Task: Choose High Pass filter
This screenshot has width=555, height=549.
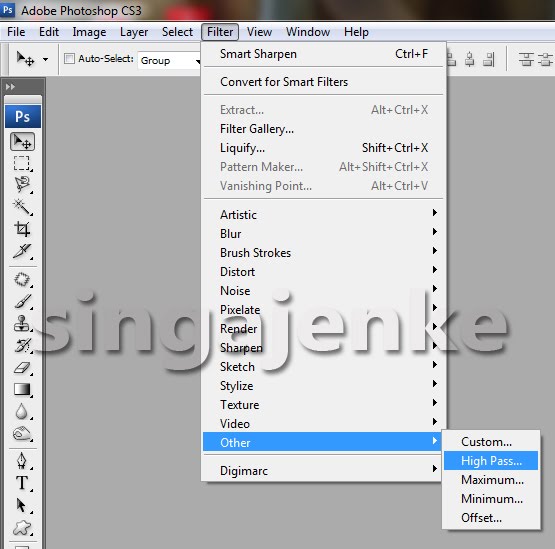Action: coord(491,461)
